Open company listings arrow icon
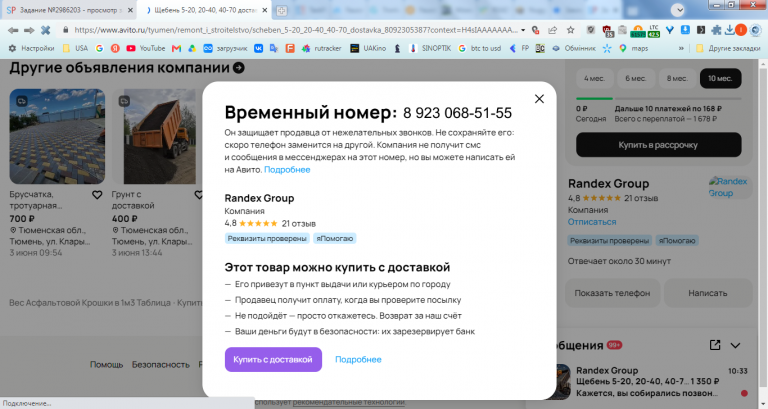Viewport: 768px width, 409px height. [239, 68]
